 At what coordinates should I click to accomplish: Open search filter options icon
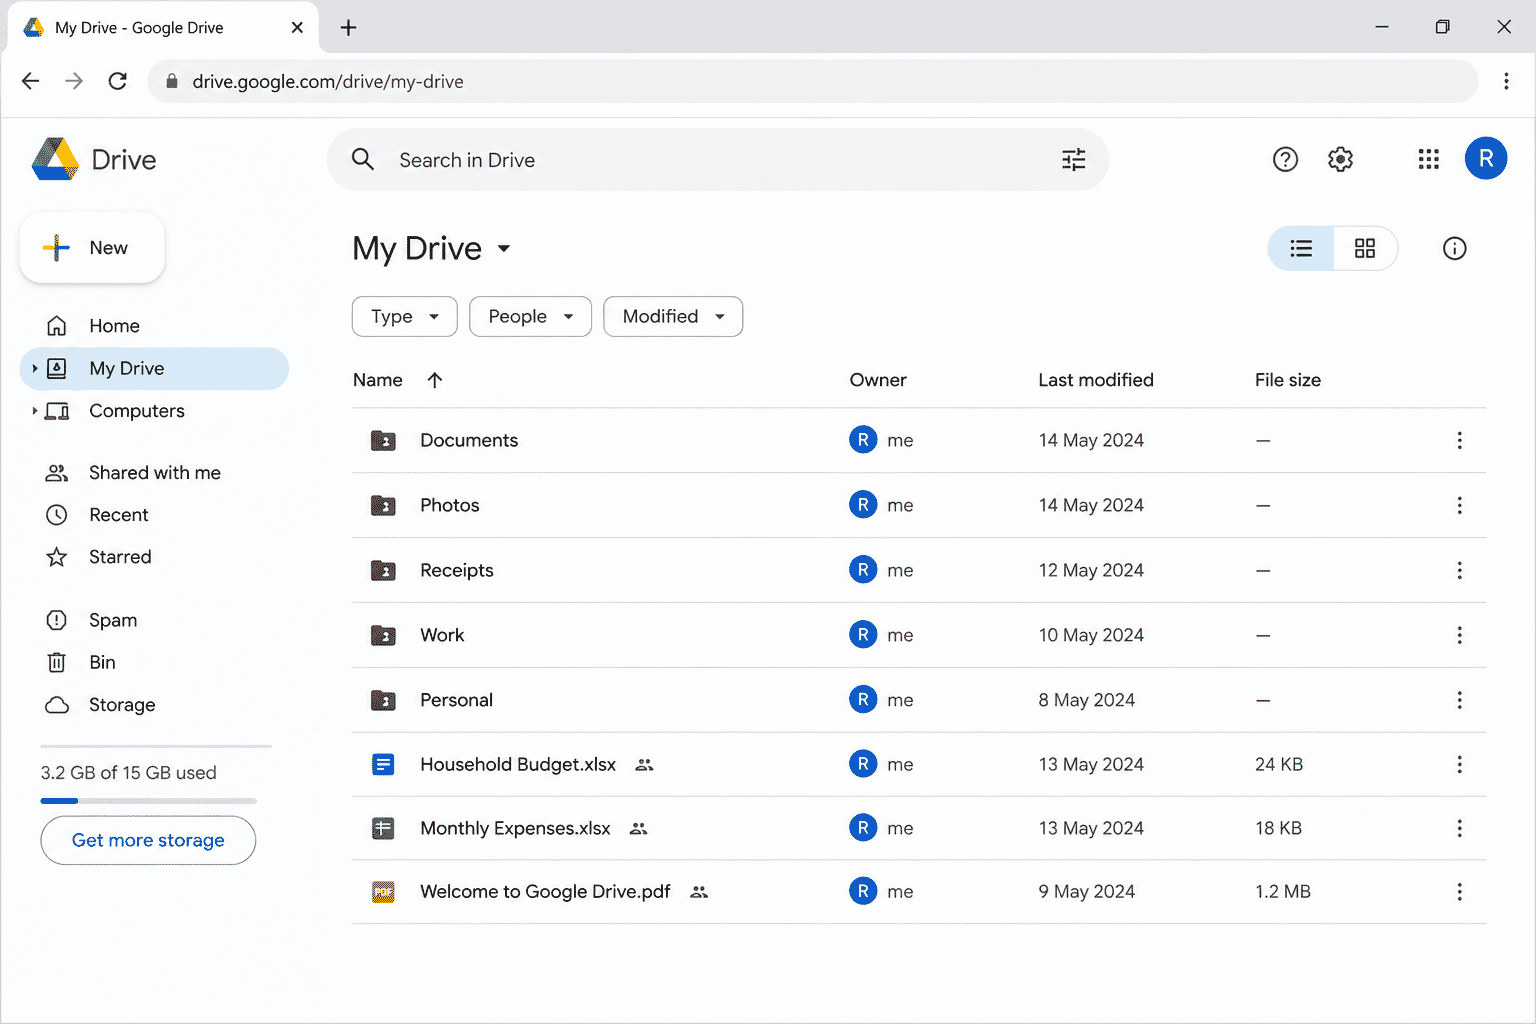pos(1073,160)
